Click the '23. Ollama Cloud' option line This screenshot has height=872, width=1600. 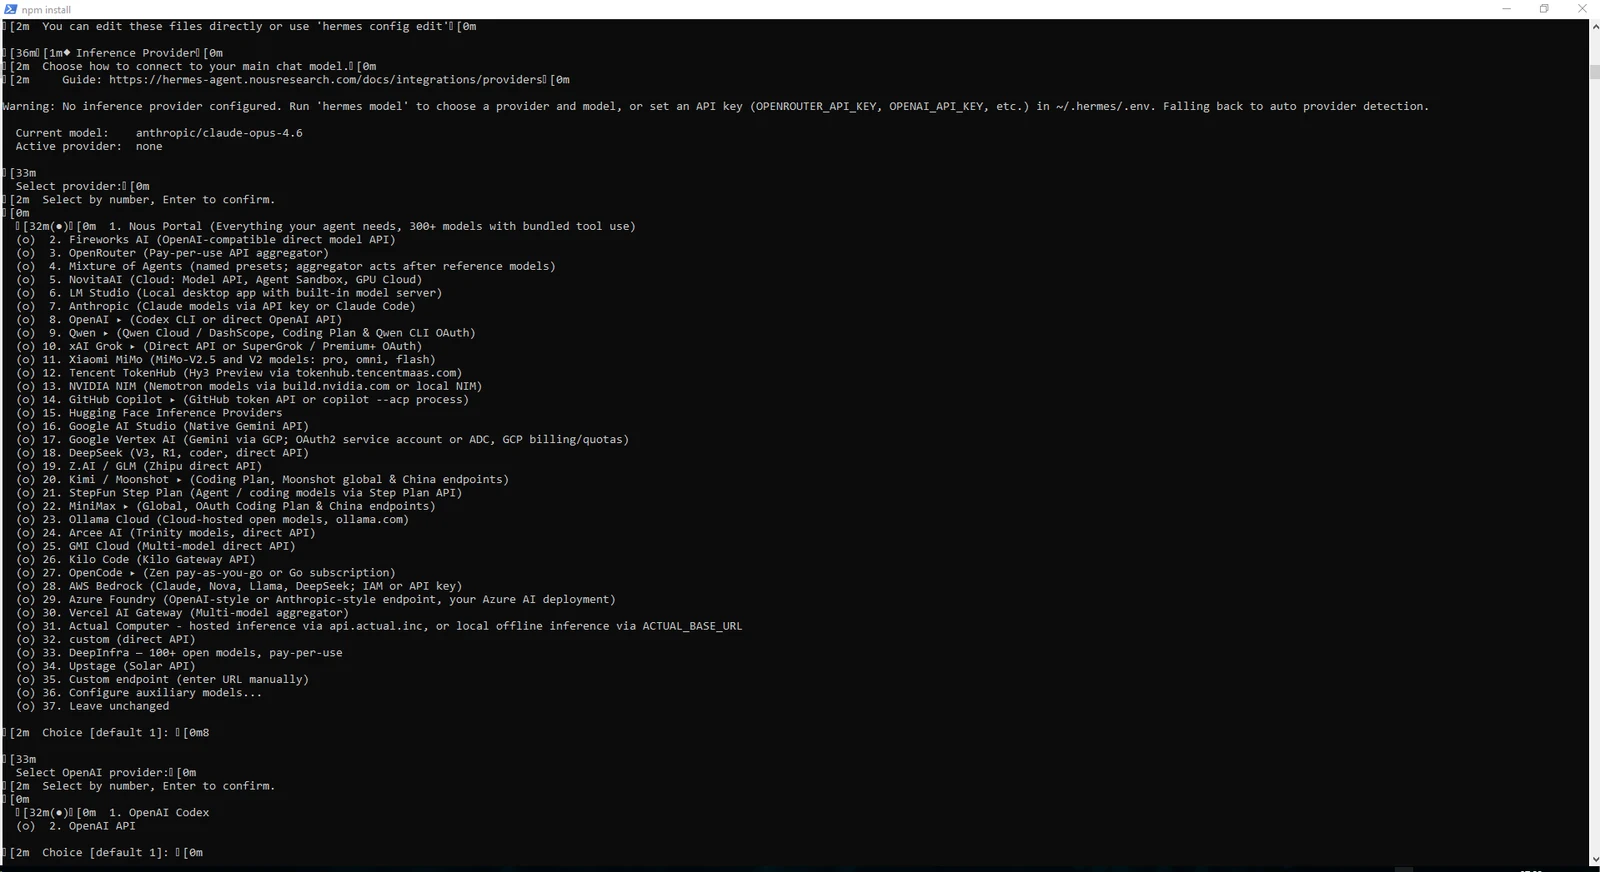pos(212,519)
